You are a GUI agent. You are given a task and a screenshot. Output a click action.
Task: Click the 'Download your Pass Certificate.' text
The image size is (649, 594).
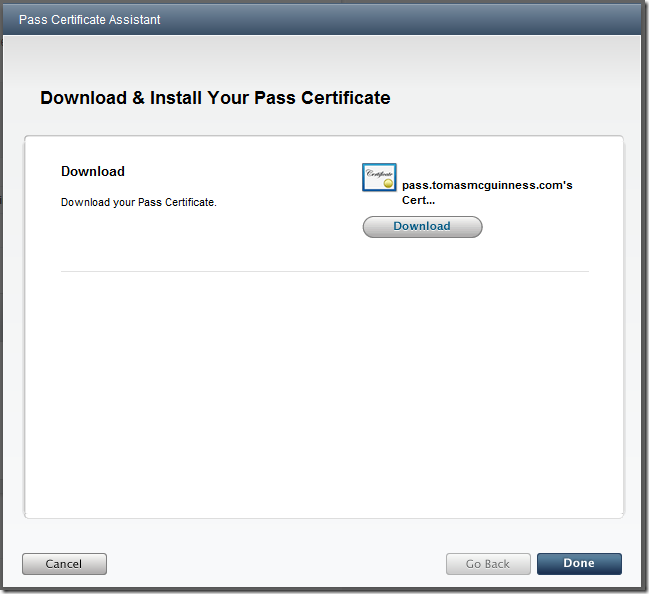point(139,202)
